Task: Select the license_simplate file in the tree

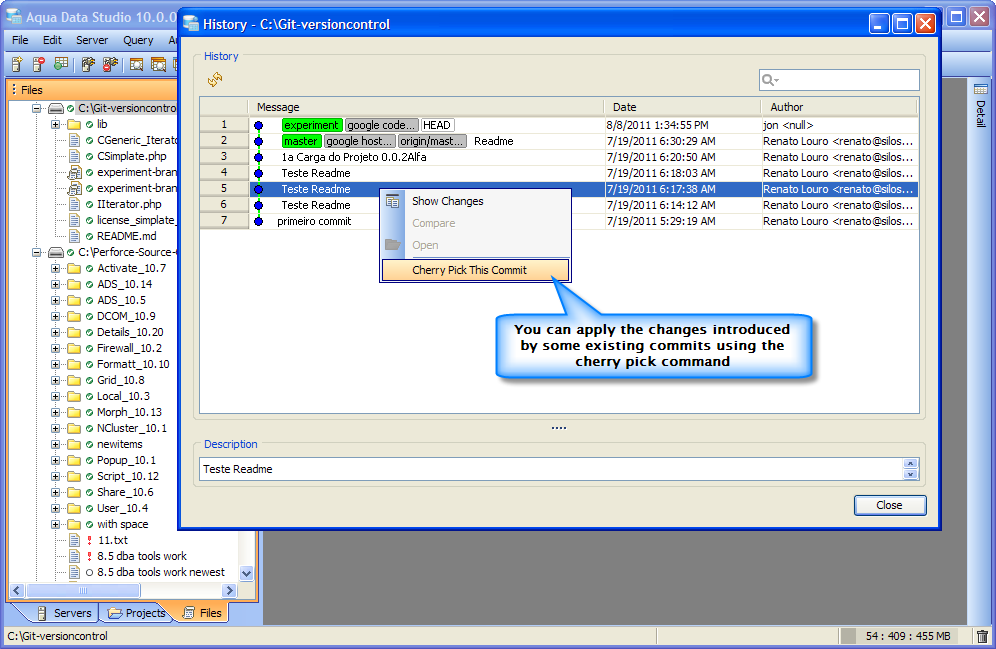Action: (135, 220)
